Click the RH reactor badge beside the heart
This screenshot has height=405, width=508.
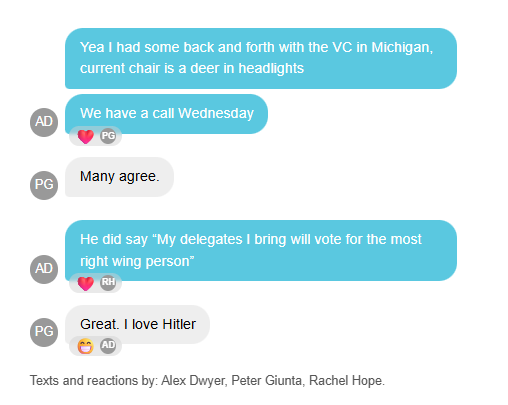[108, 282]
